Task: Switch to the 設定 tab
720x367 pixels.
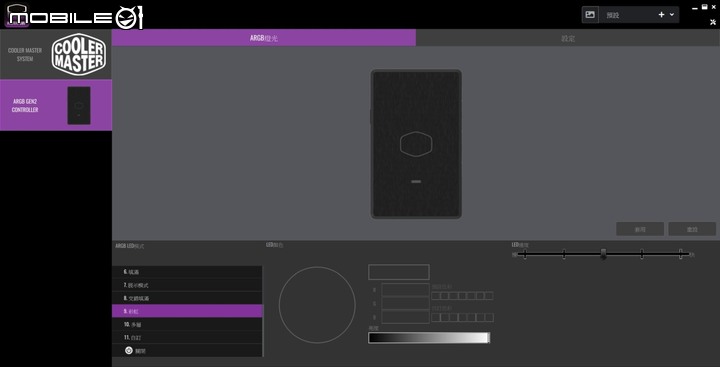Action: pyautogui.click(x=568, y=38)
